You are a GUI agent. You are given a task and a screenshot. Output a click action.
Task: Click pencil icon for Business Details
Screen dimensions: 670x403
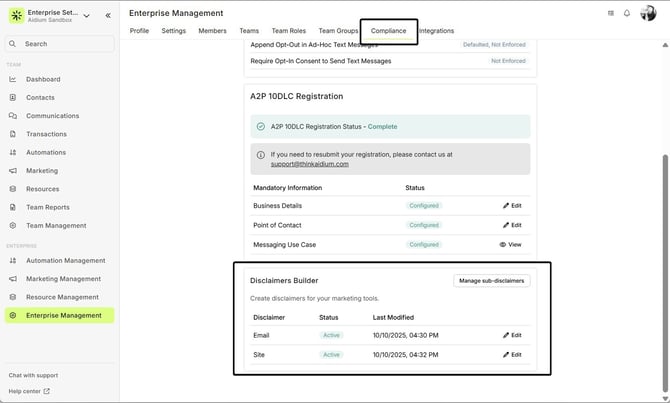506,206
